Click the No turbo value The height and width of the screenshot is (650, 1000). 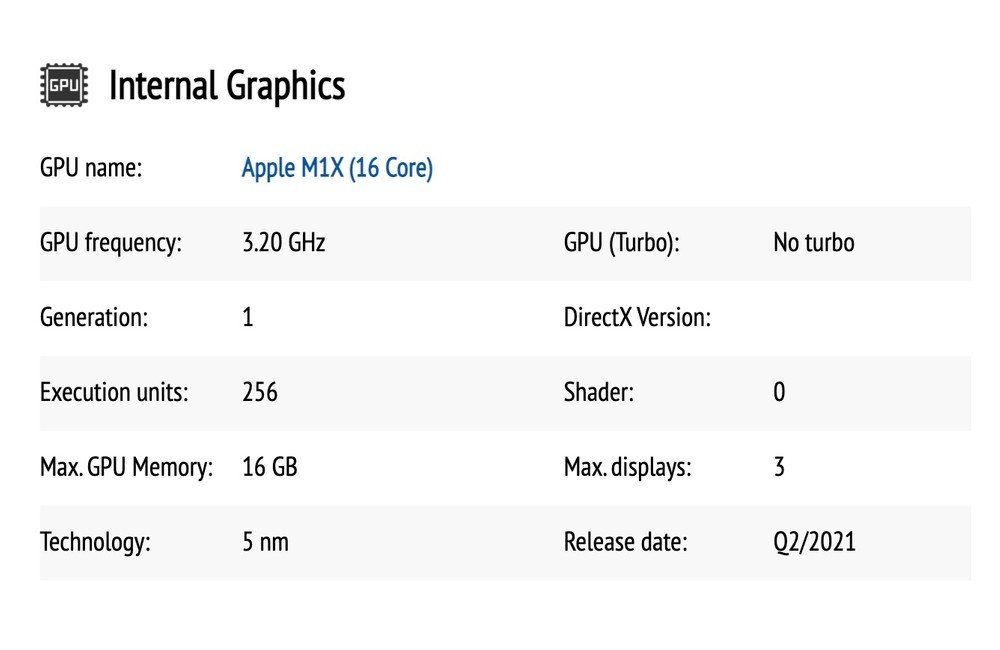pos(814,243)
